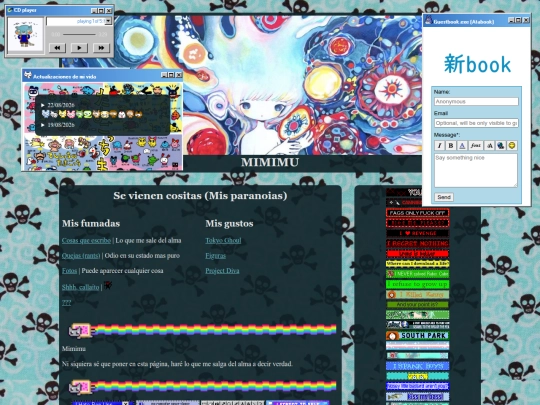The height and width of the screenshot is (405, 540).
Task: Open the CD player track dropdown
Action: pyautogui.click(x=108, y=21)
